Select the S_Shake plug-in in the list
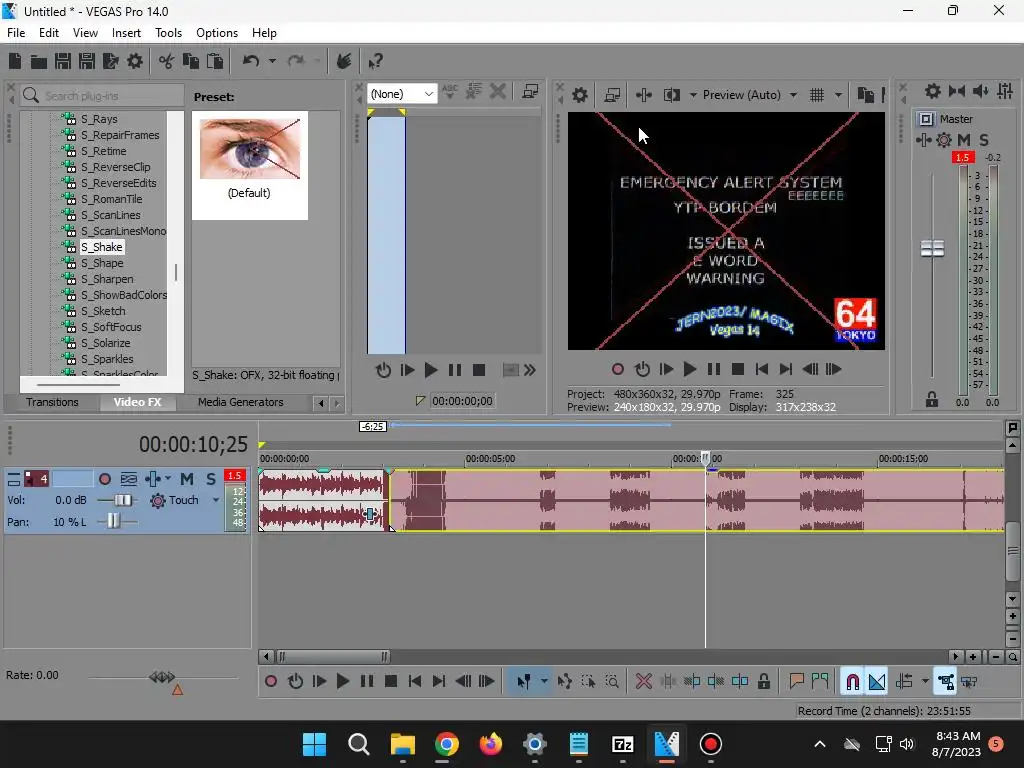The height and width of the screenshot is (768, 1024). [101, 248]
